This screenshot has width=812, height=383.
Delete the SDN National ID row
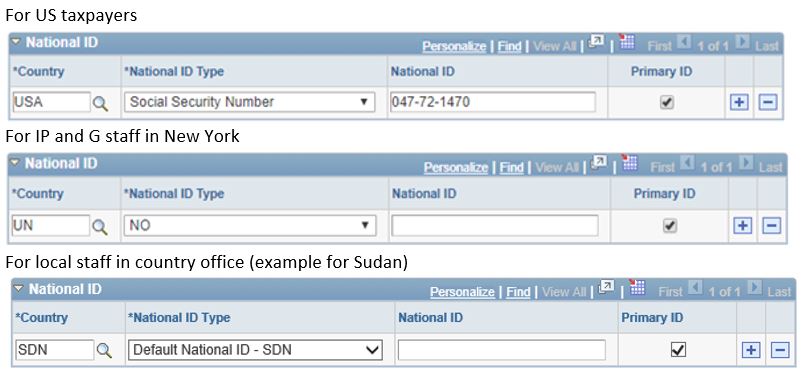coord(779,350)
